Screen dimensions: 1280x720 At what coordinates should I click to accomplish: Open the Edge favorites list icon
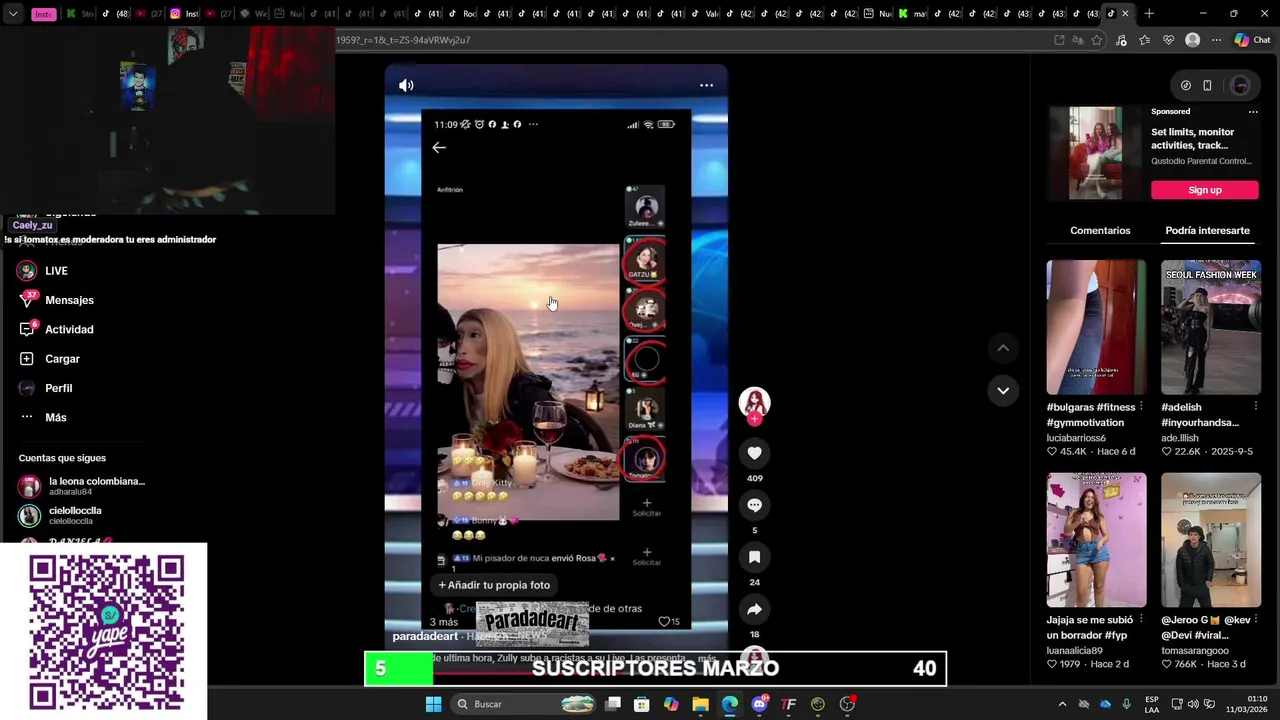pos(1144,40)
